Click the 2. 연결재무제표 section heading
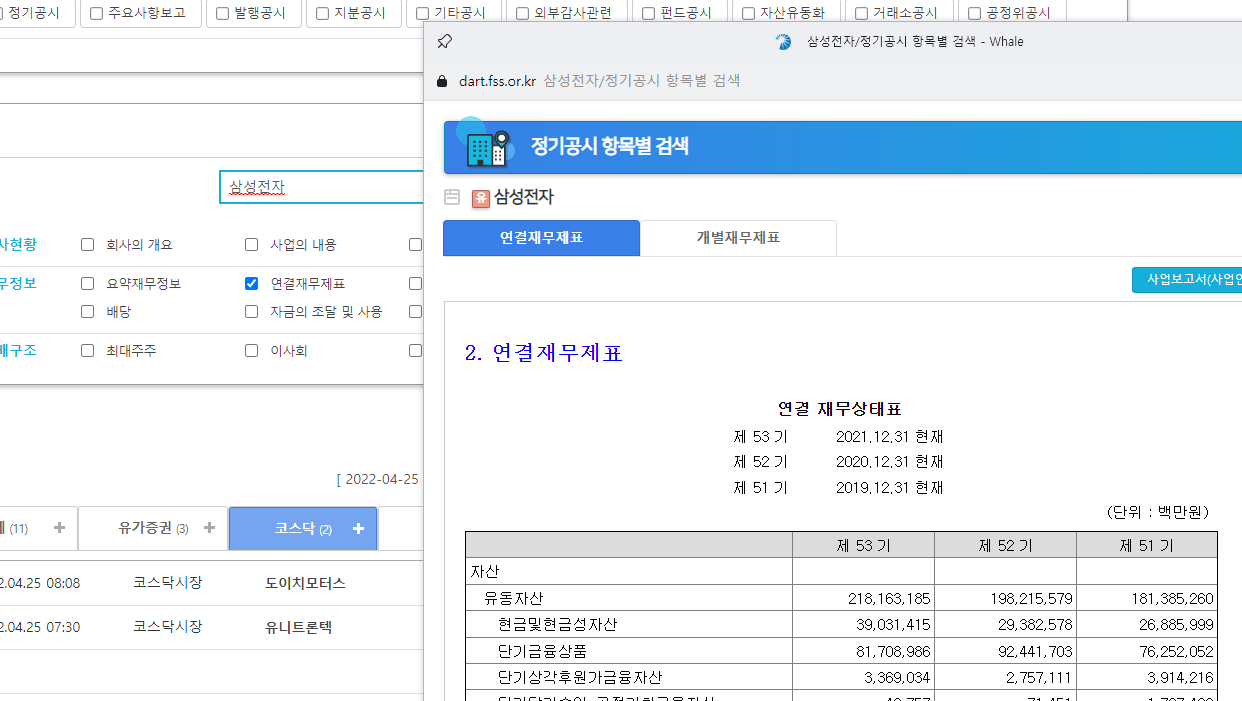Viewport: 1242px width, 701px height. pos(544,353)
